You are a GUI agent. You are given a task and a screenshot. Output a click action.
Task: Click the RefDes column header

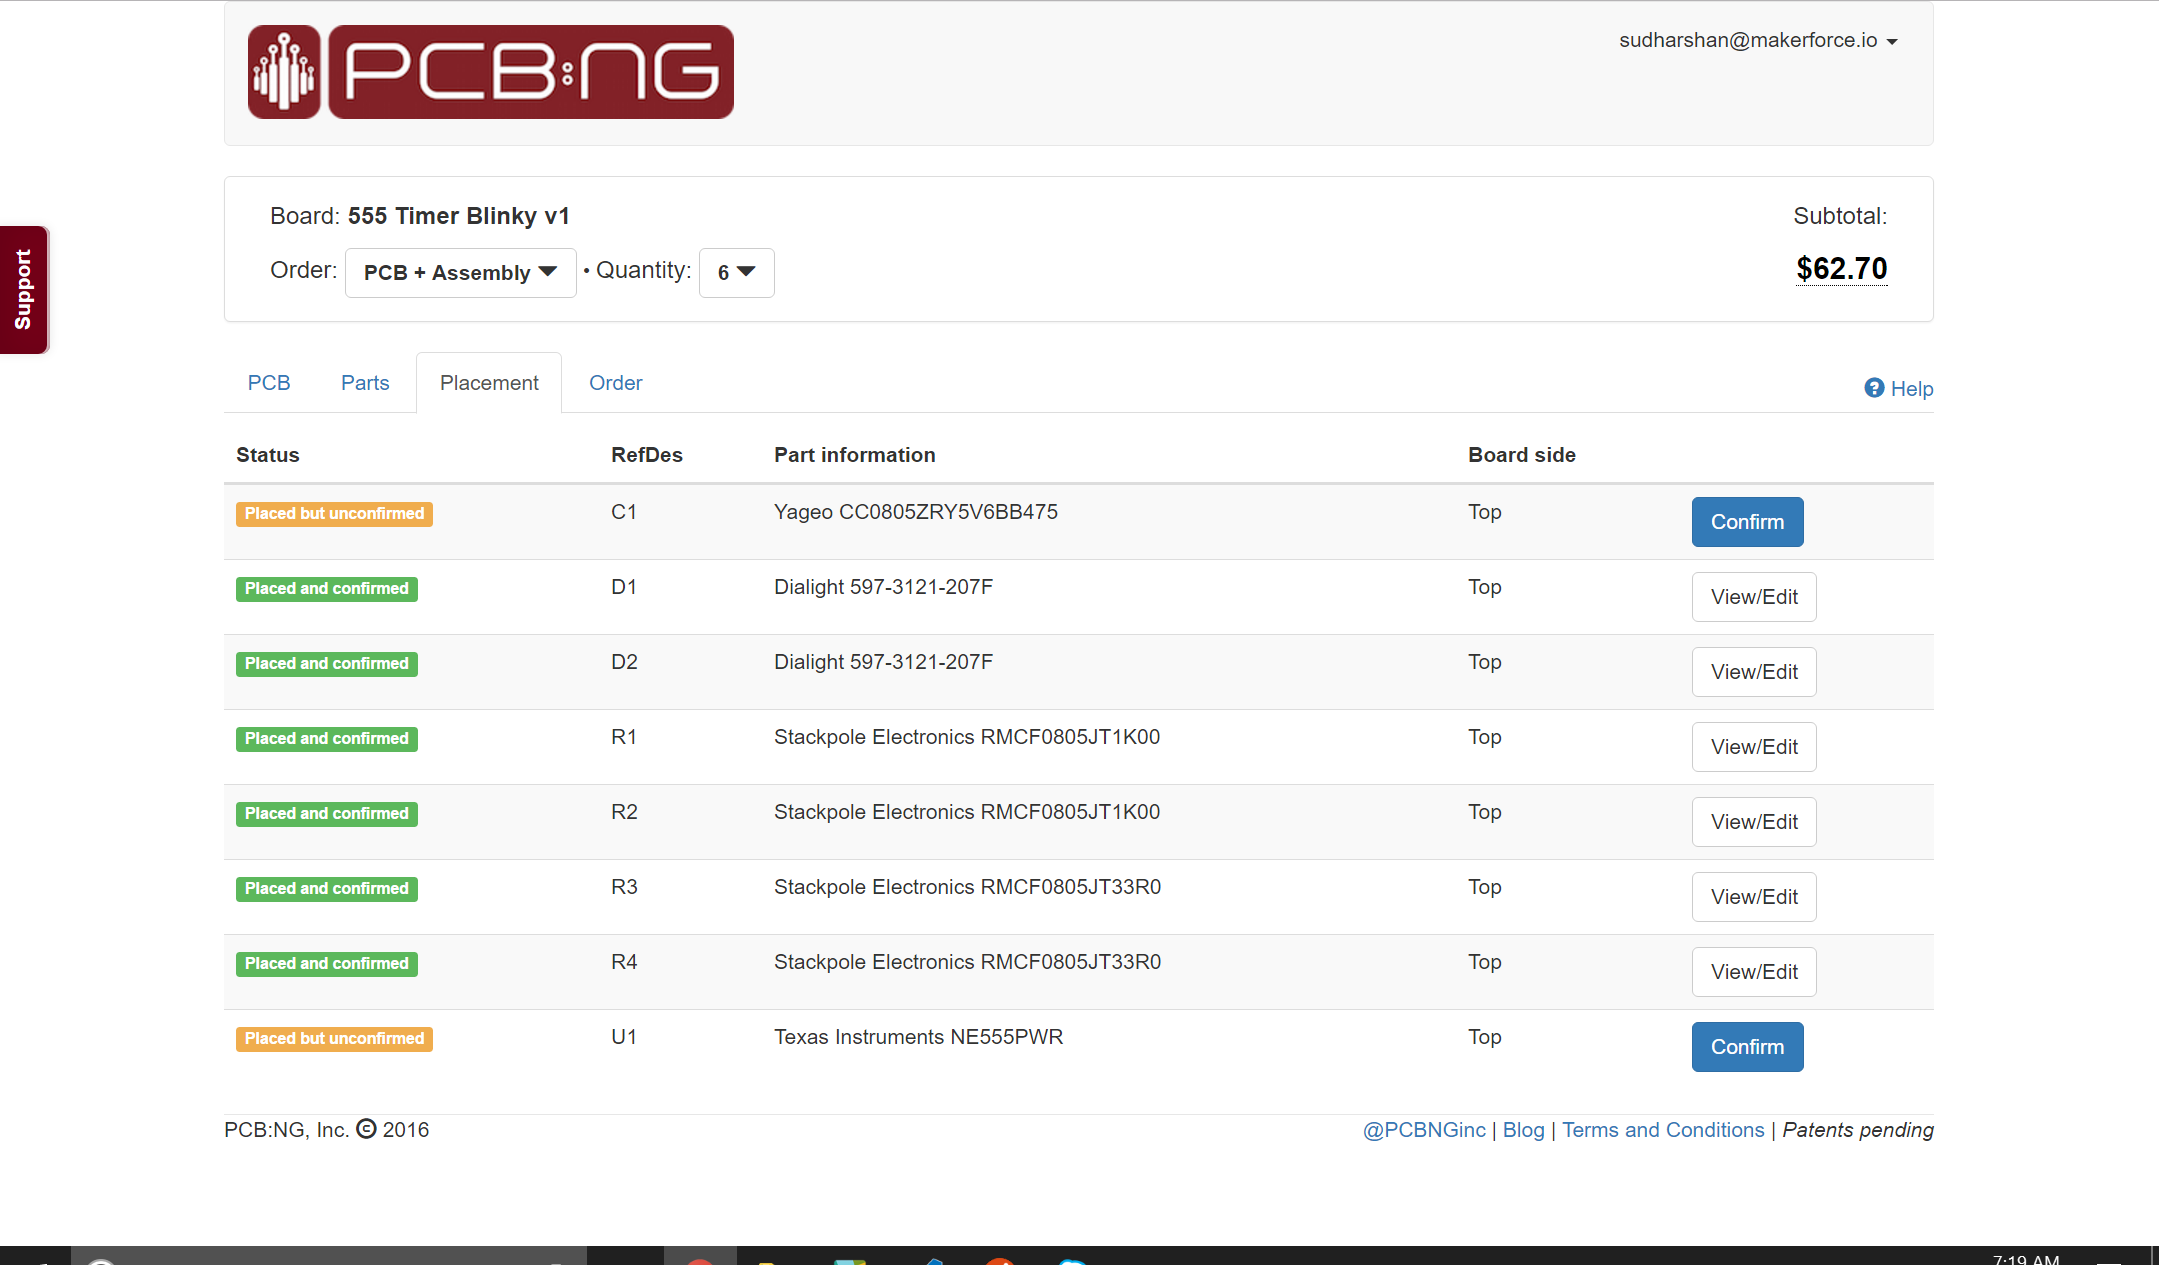tap(647, 455)
